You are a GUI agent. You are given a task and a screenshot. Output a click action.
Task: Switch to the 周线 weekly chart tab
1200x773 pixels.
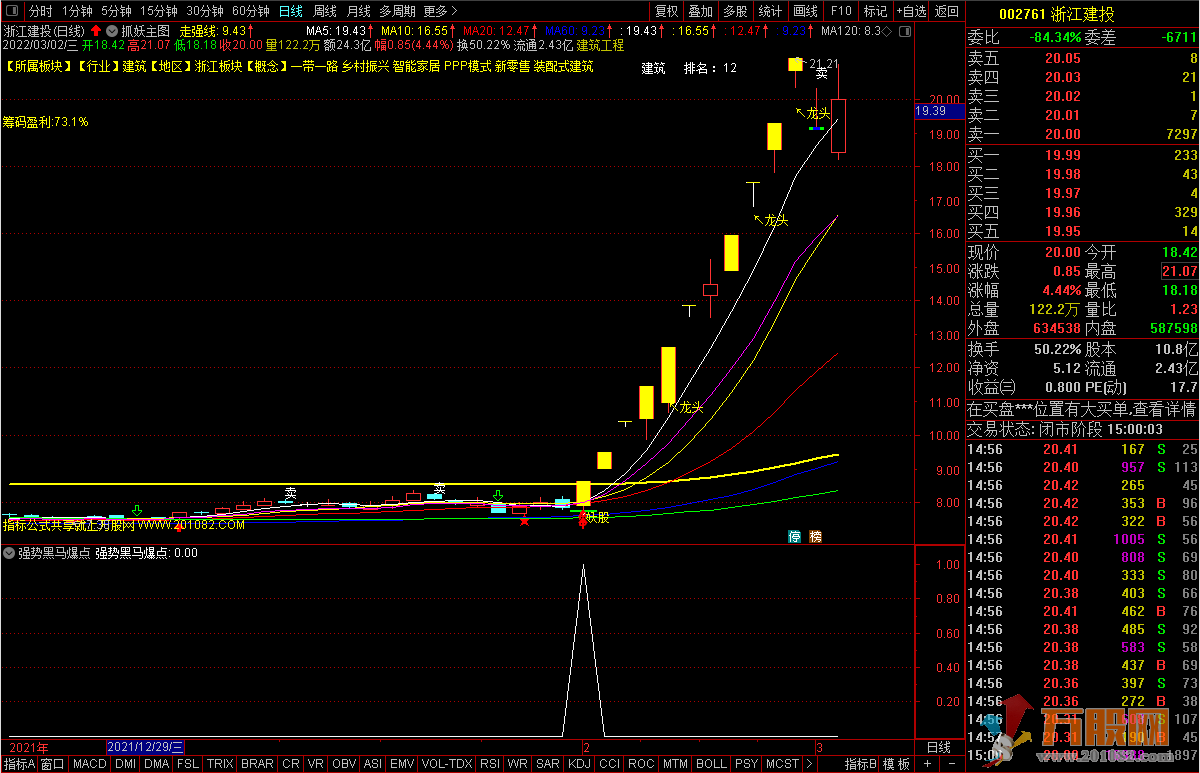pyautogui.click(x=324, y=11)
